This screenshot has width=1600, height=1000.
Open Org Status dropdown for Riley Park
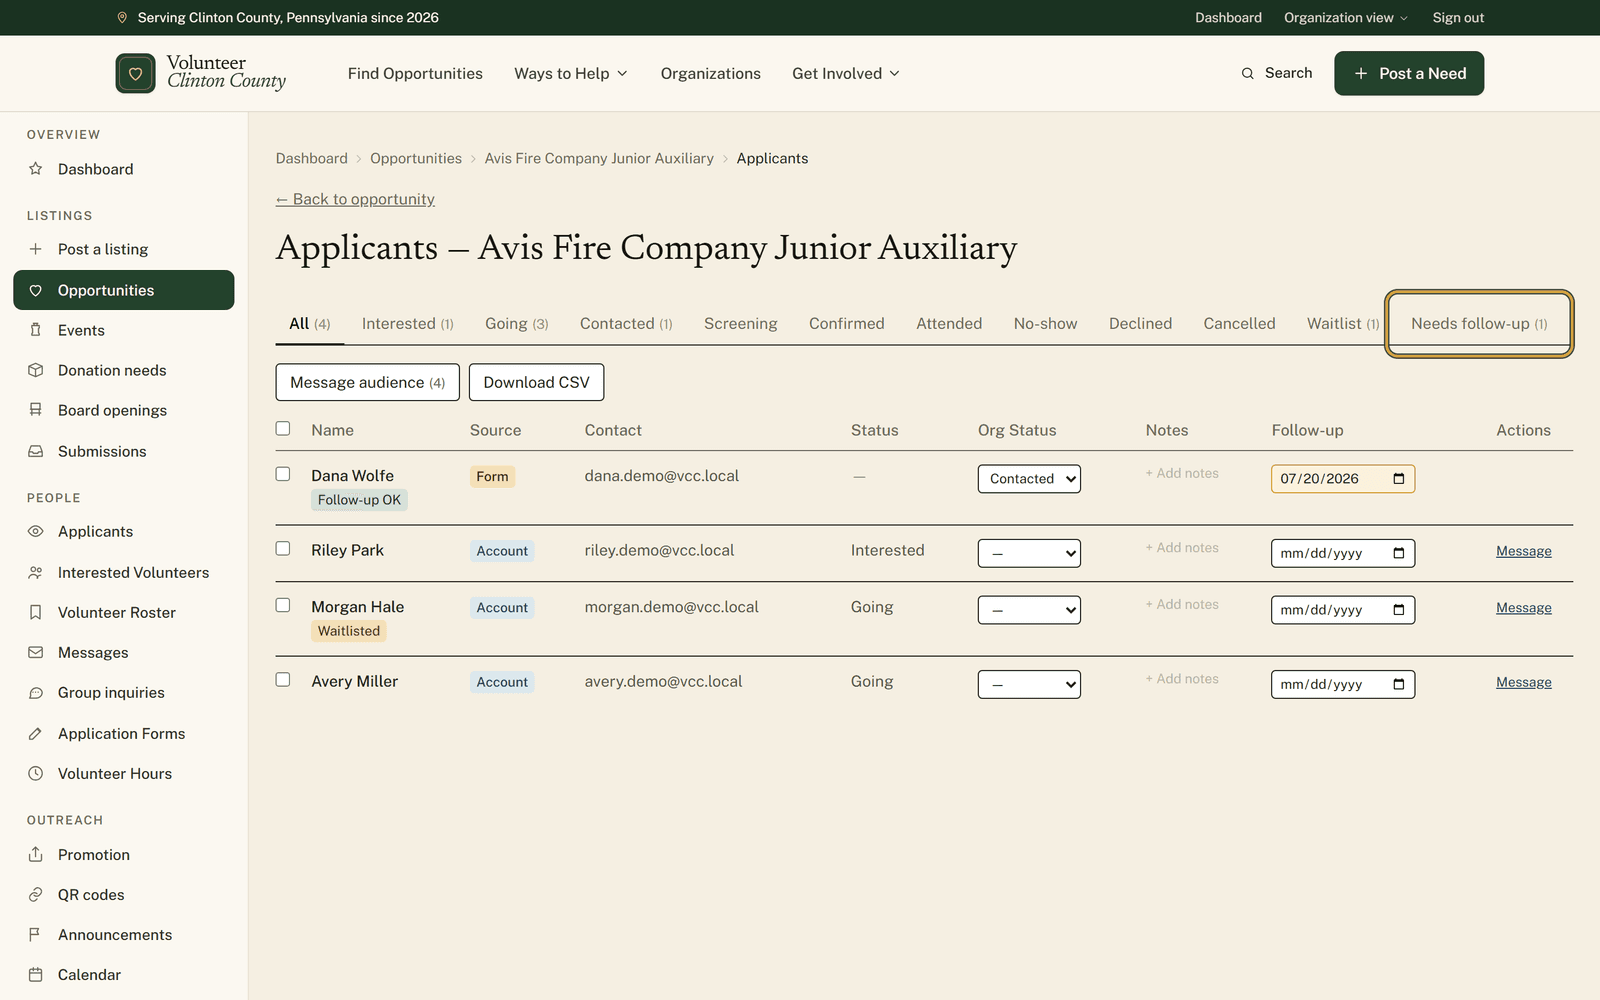click(x=1029, y=553)
